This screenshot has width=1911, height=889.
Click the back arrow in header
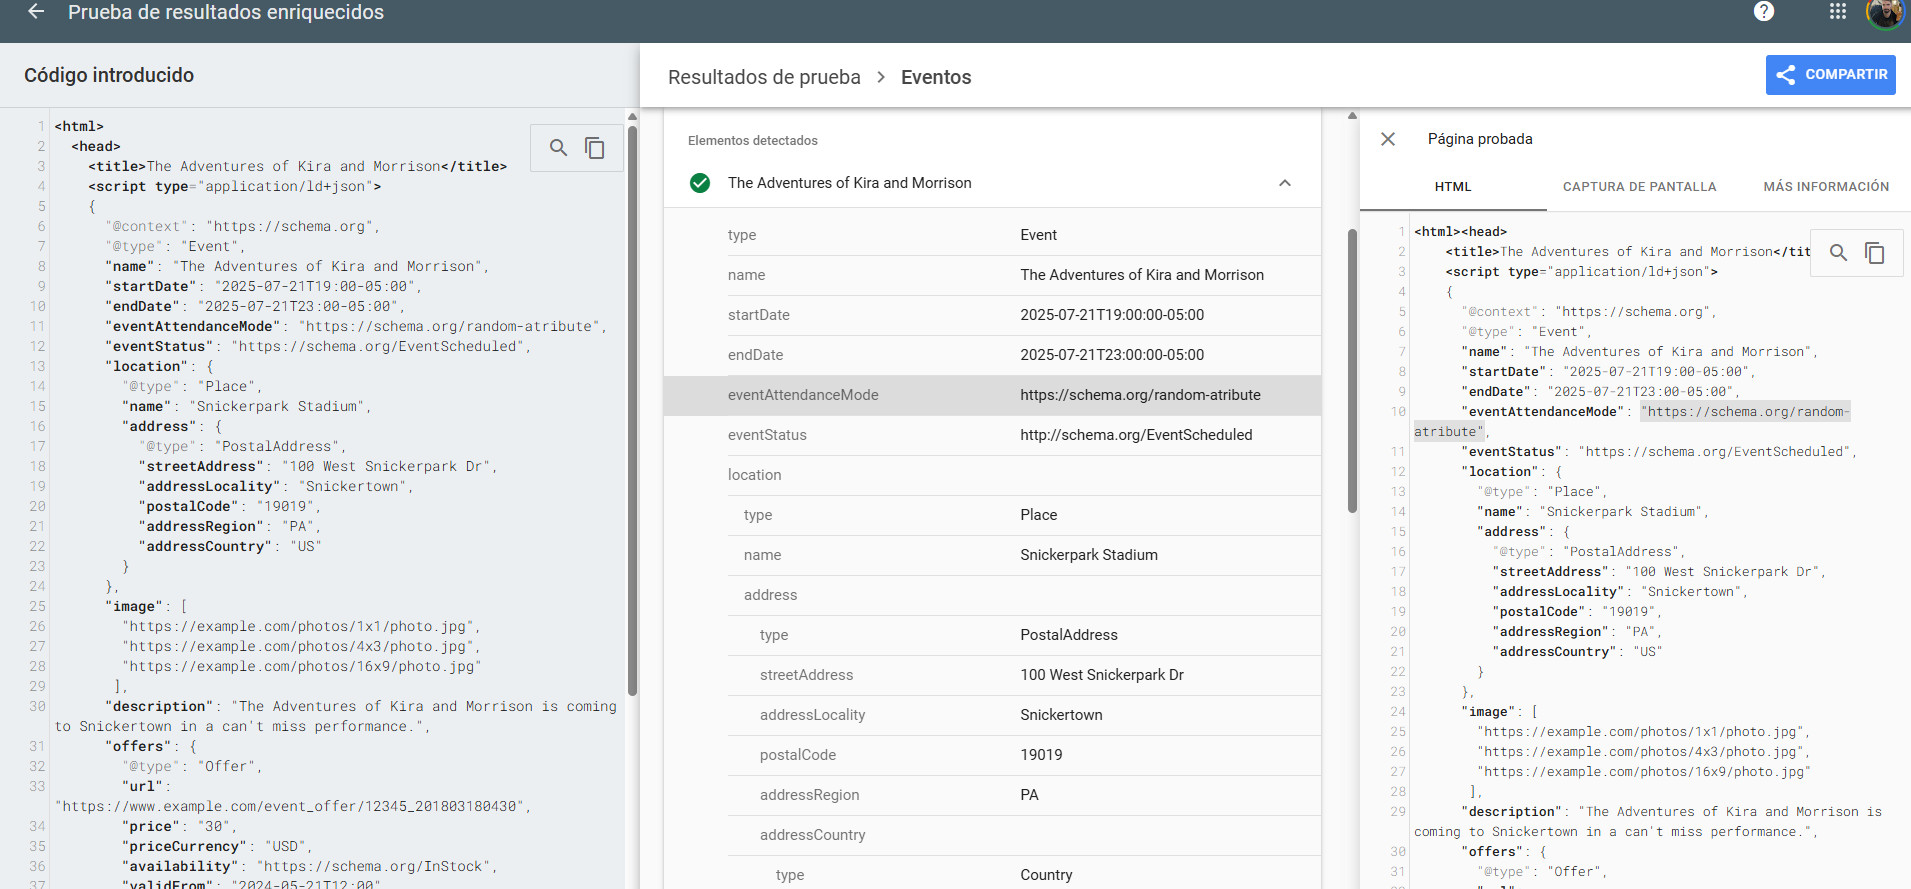pos(36,12)
